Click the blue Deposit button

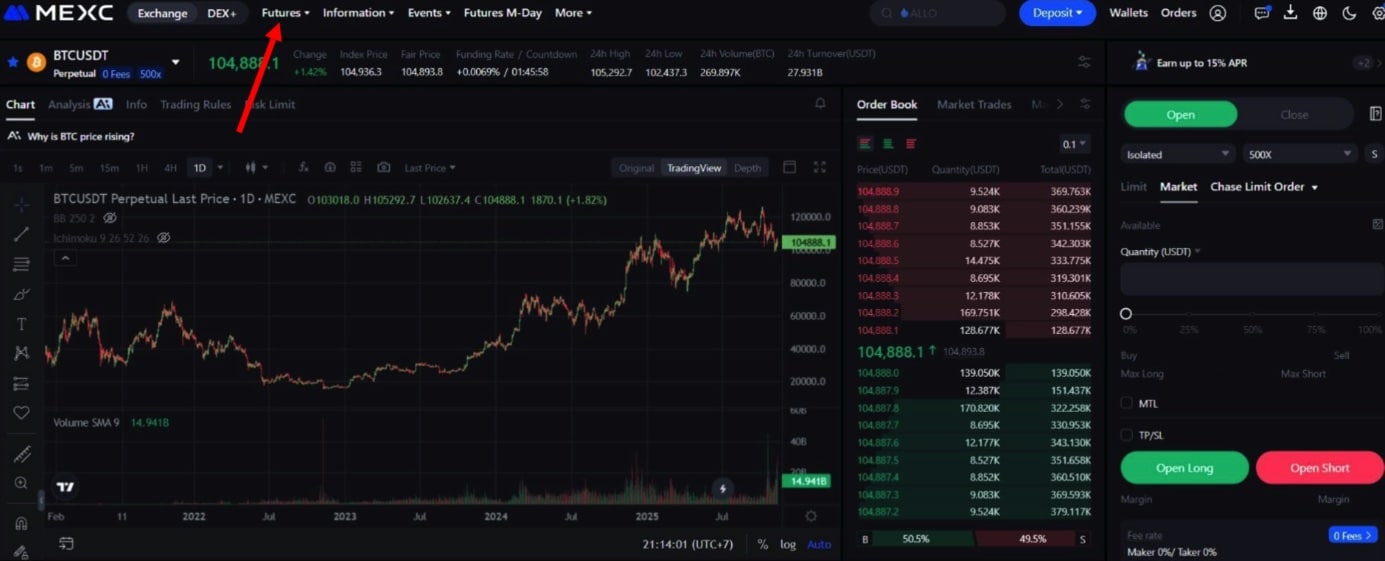click(x=1057, y=13)
